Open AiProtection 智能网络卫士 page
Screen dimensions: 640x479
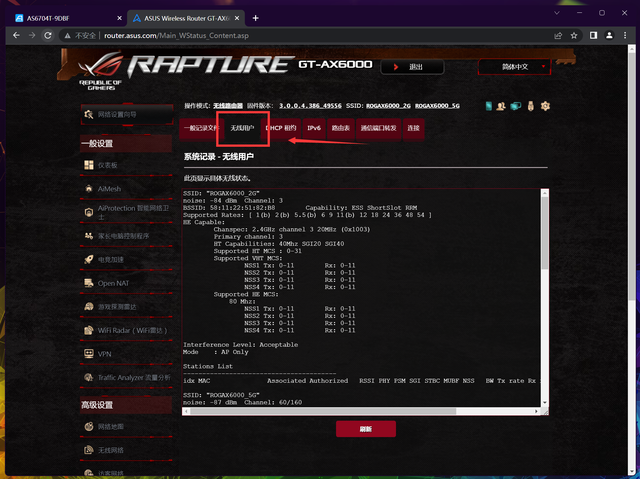pyautogui.click(x=127, y=212)
